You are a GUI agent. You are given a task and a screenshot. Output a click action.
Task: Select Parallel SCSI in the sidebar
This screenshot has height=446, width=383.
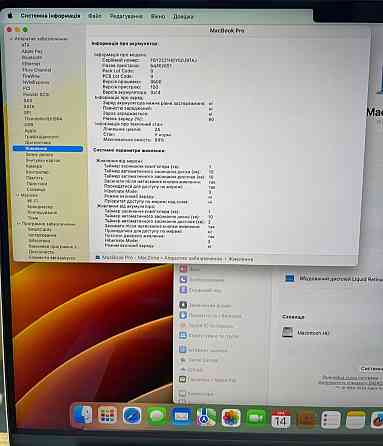pyautogui.click(x=36, y=94)
